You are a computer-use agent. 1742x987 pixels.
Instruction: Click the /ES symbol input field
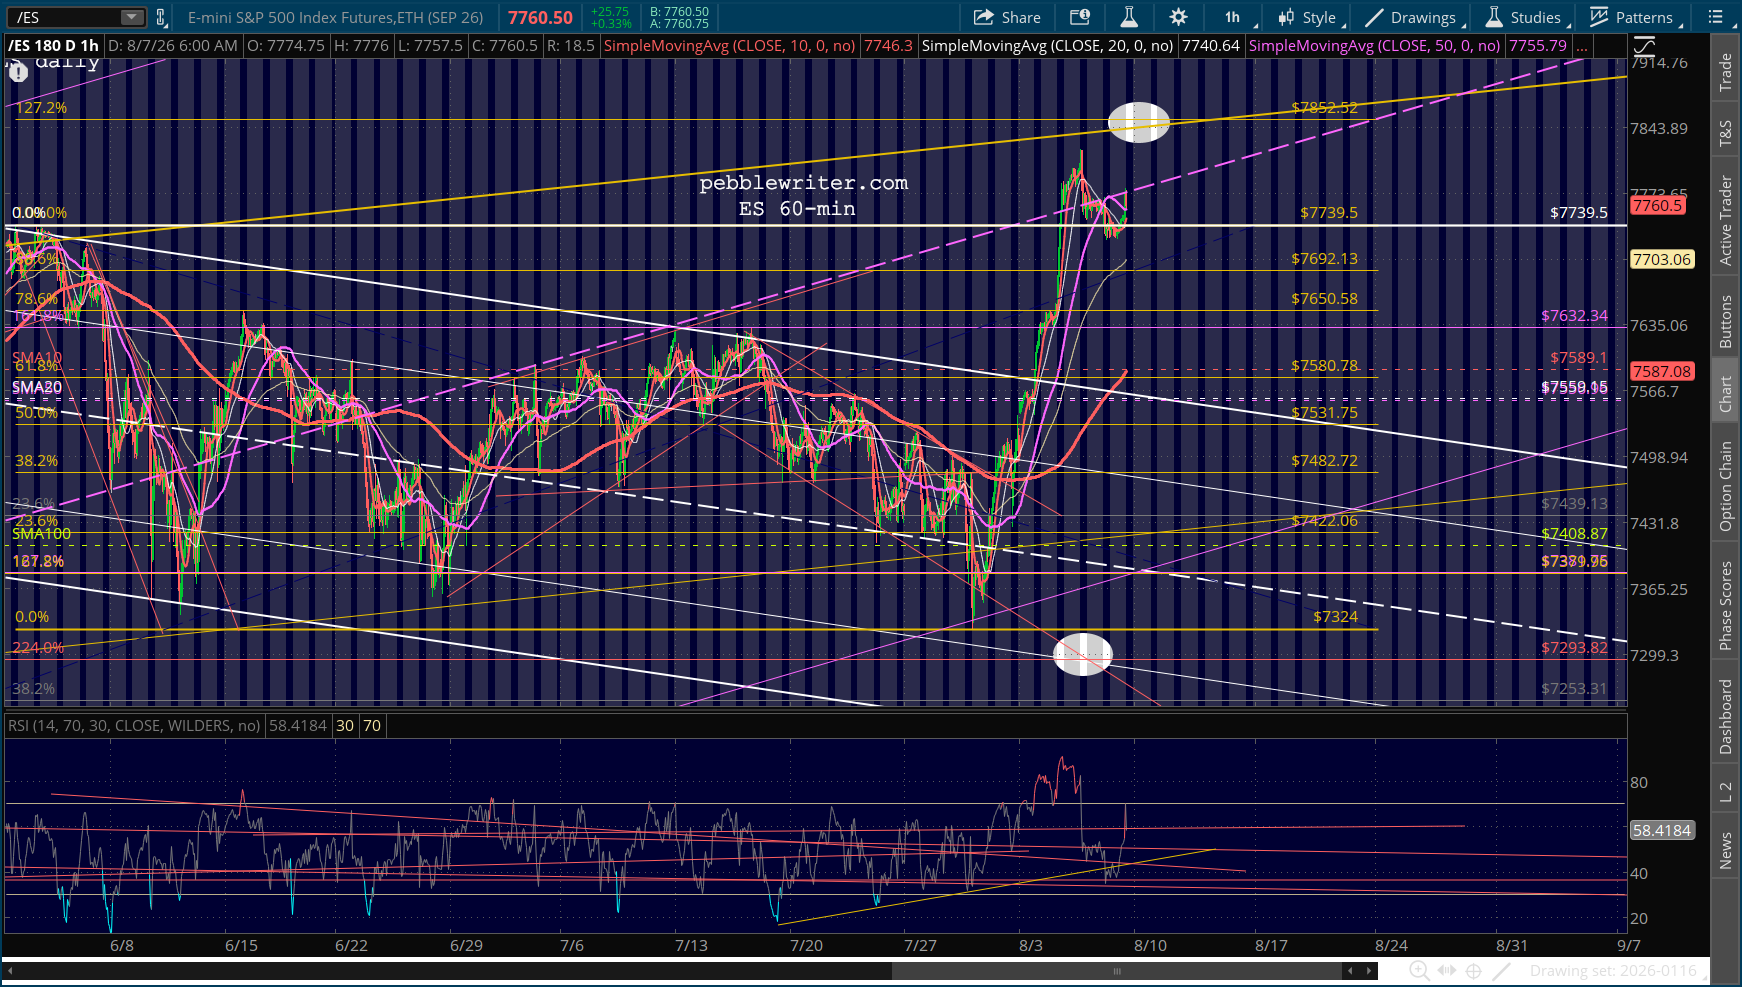point(67,17)
